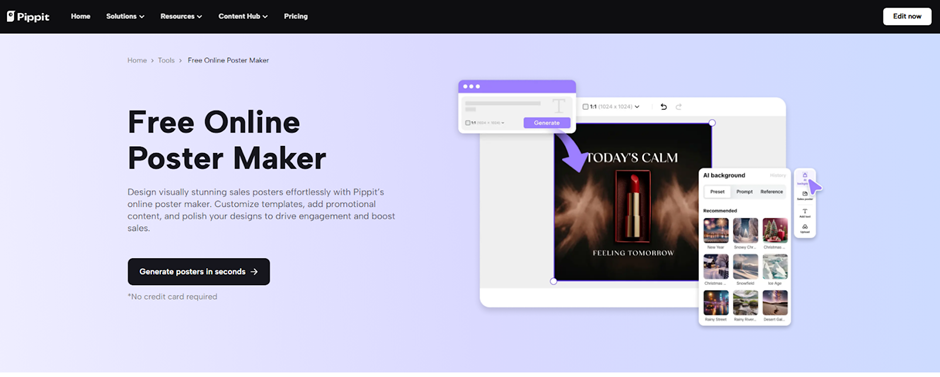
Task: Switch to the Prompt tab
Action: point(745,192)
